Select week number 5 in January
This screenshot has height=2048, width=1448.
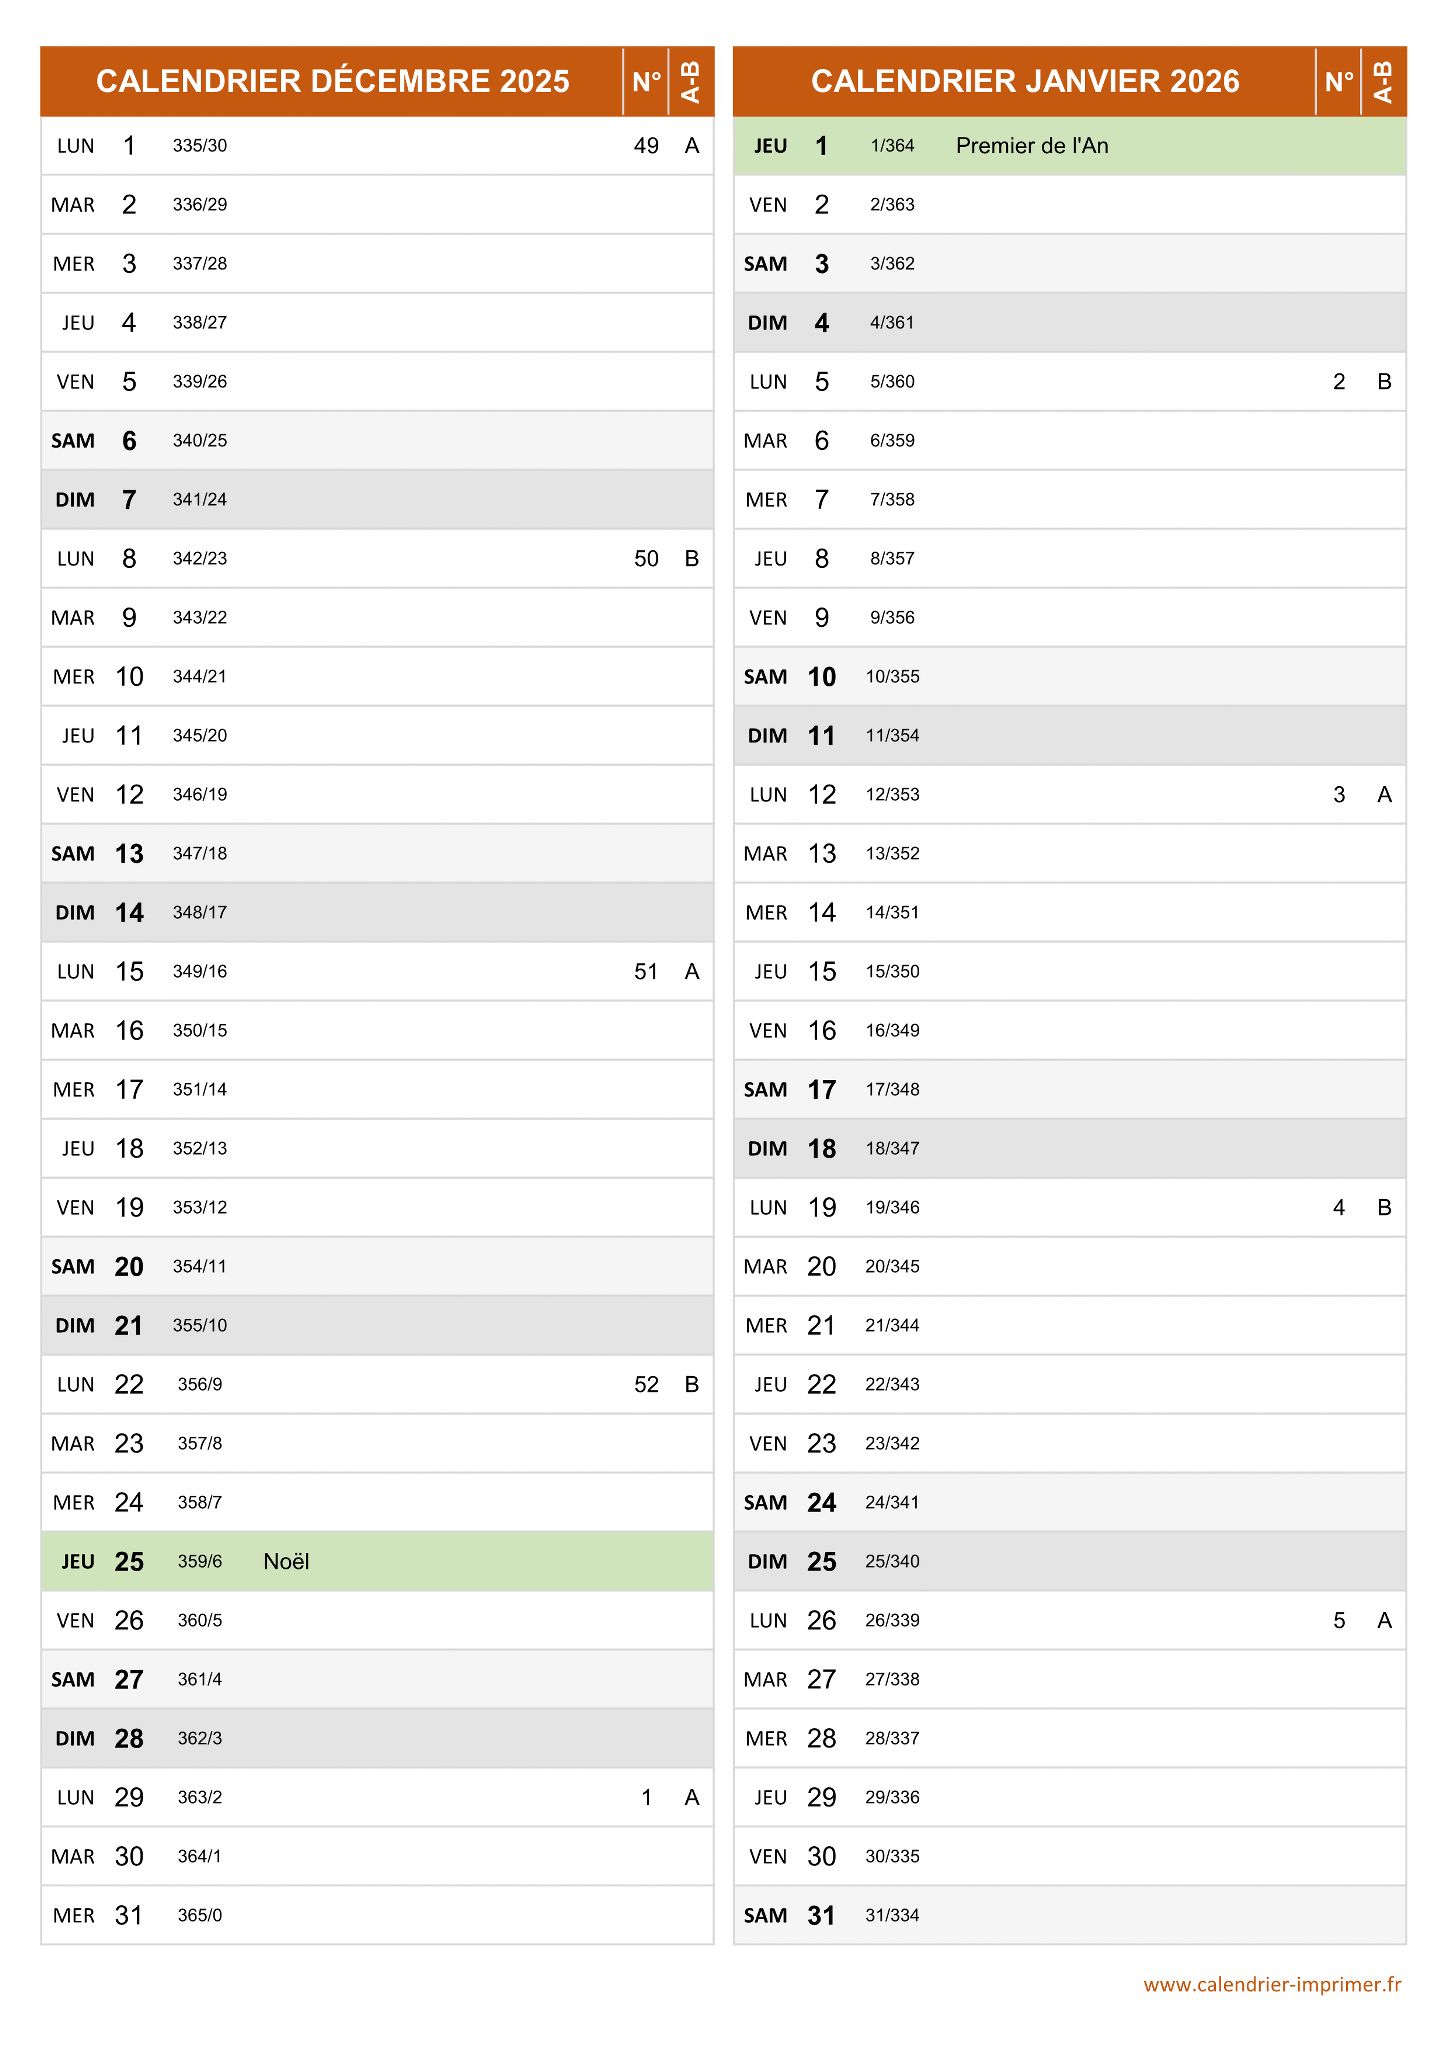tap(1339, 1621)
